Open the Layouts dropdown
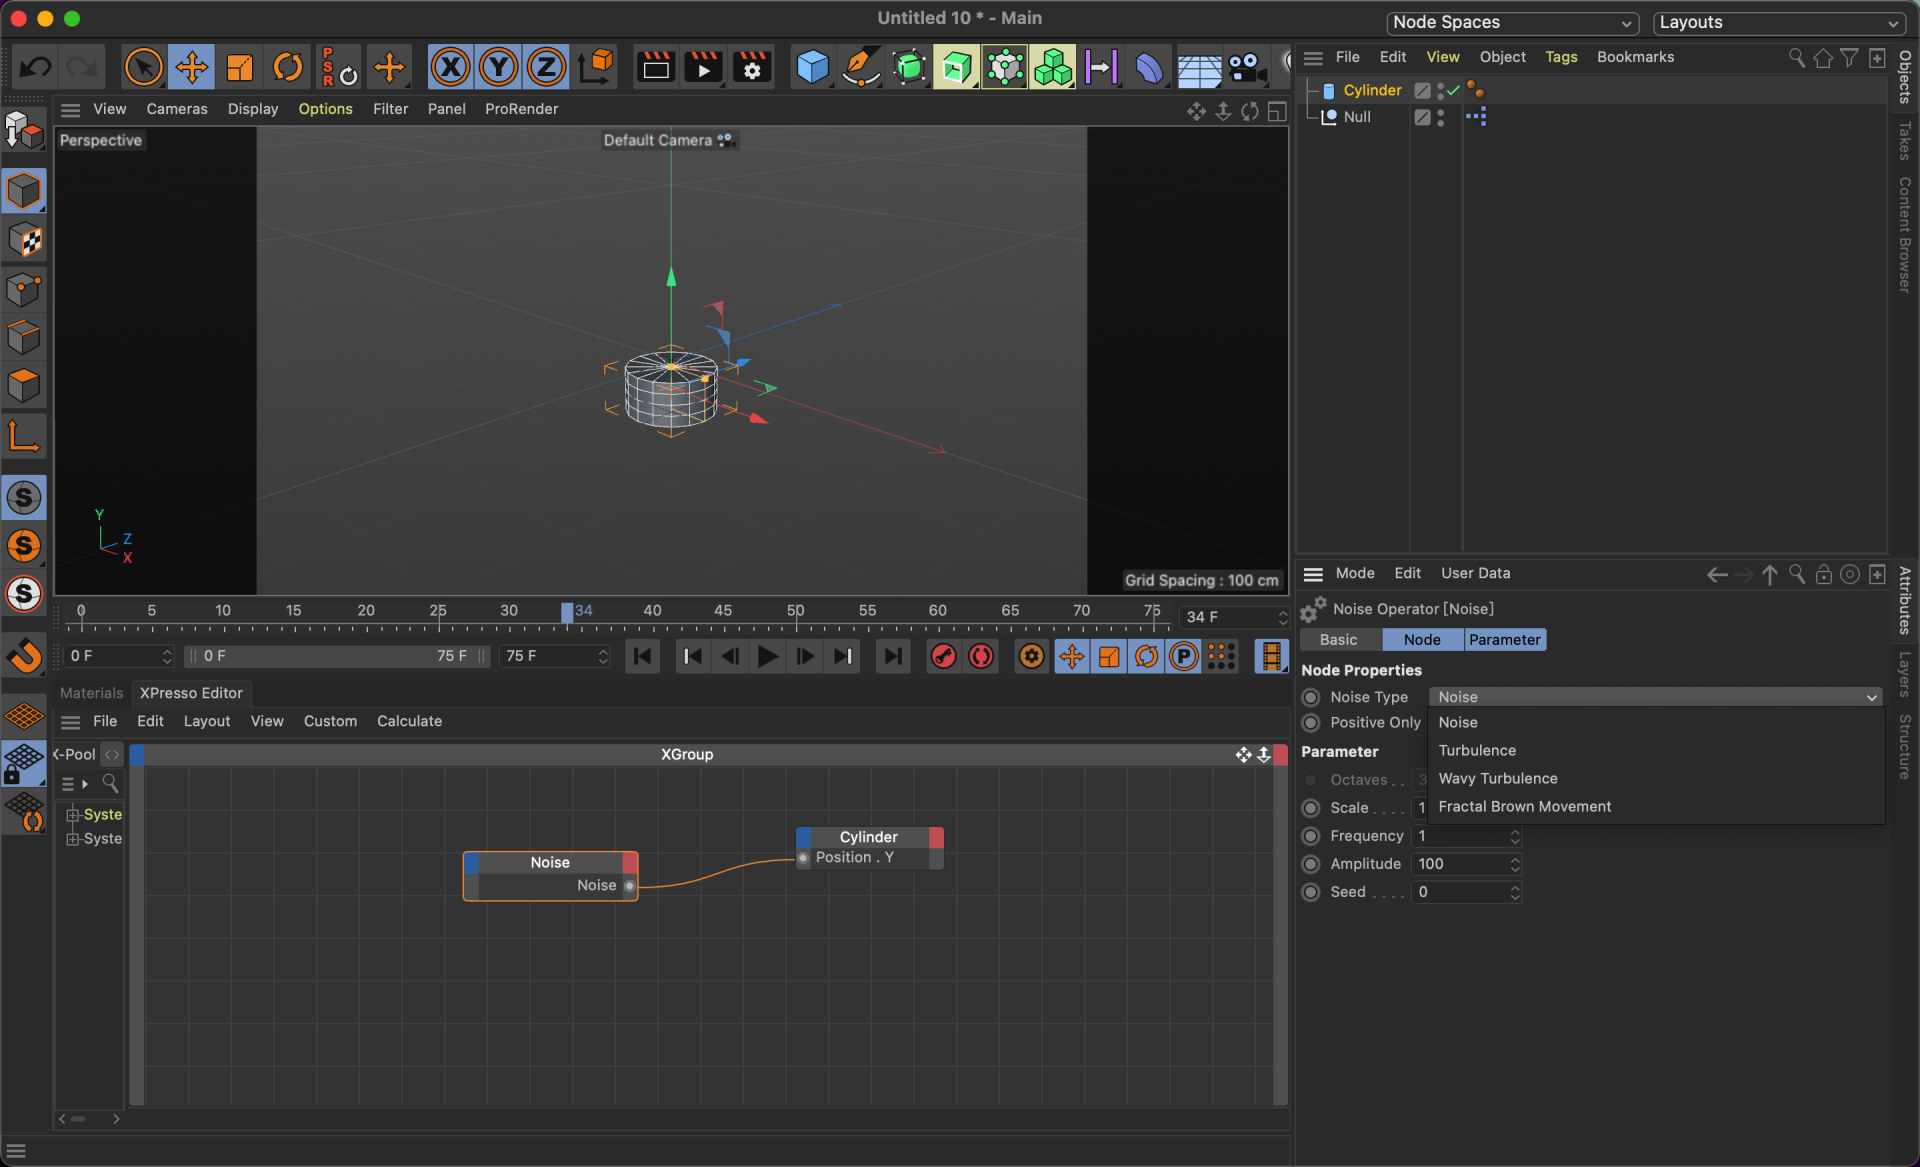1920x1167 pixels. [1779, 23]
